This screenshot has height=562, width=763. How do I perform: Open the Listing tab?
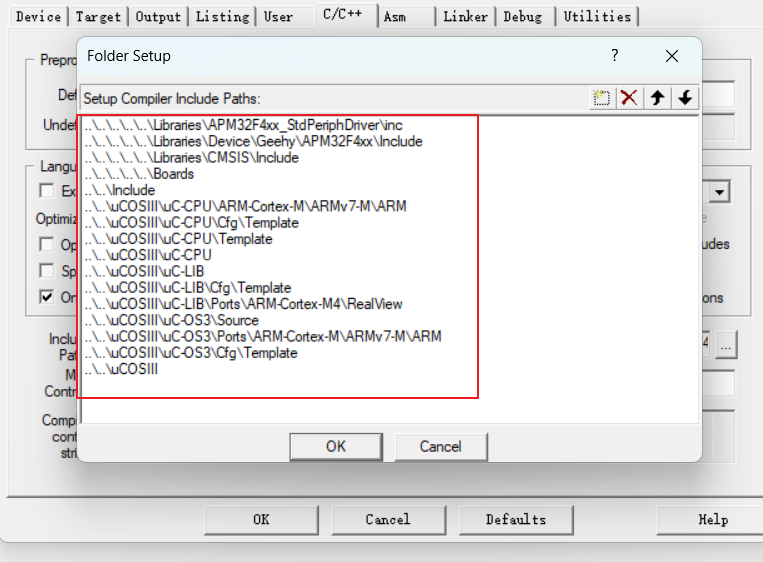[222, 17]
